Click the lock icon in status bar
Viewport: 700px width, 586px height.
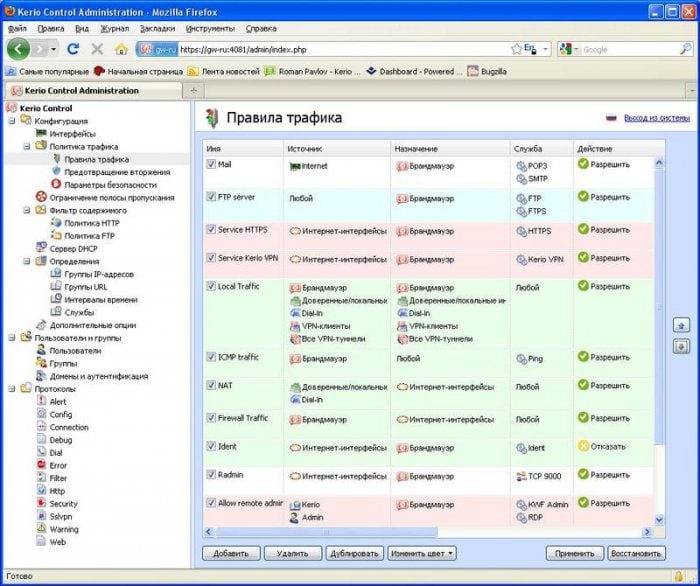(679, 576)
